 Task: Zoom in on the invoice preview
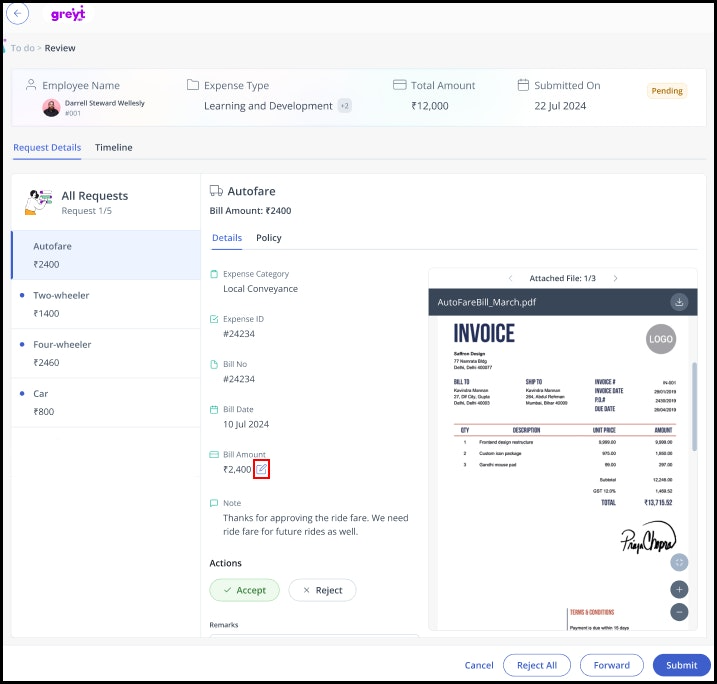(x=679, y=589)
